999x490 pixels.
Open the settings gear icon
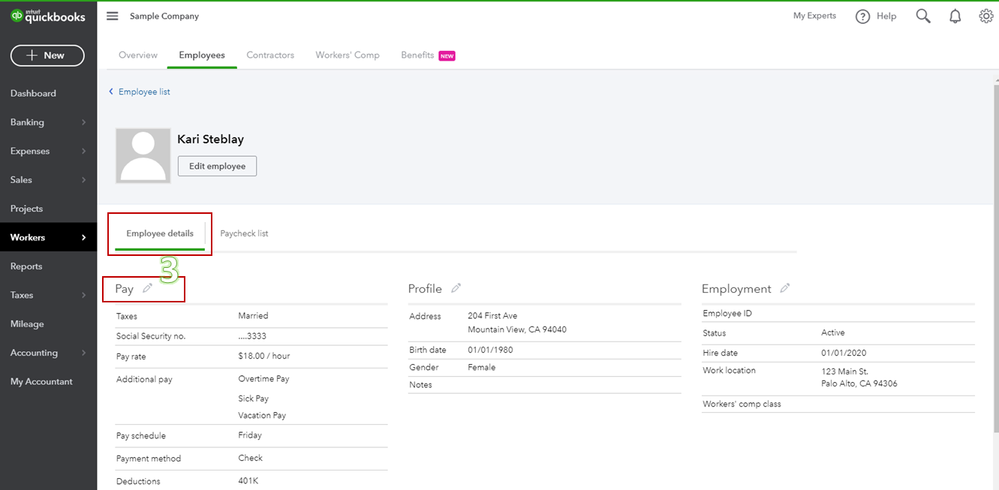click(x=986, y=17)
